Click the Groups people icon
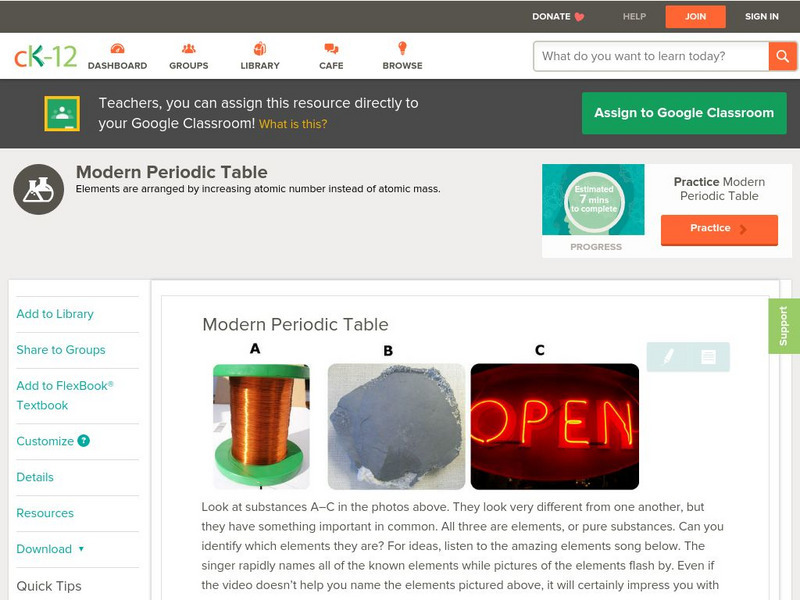Viewport: 800px width, 600px height. [189, 48]
